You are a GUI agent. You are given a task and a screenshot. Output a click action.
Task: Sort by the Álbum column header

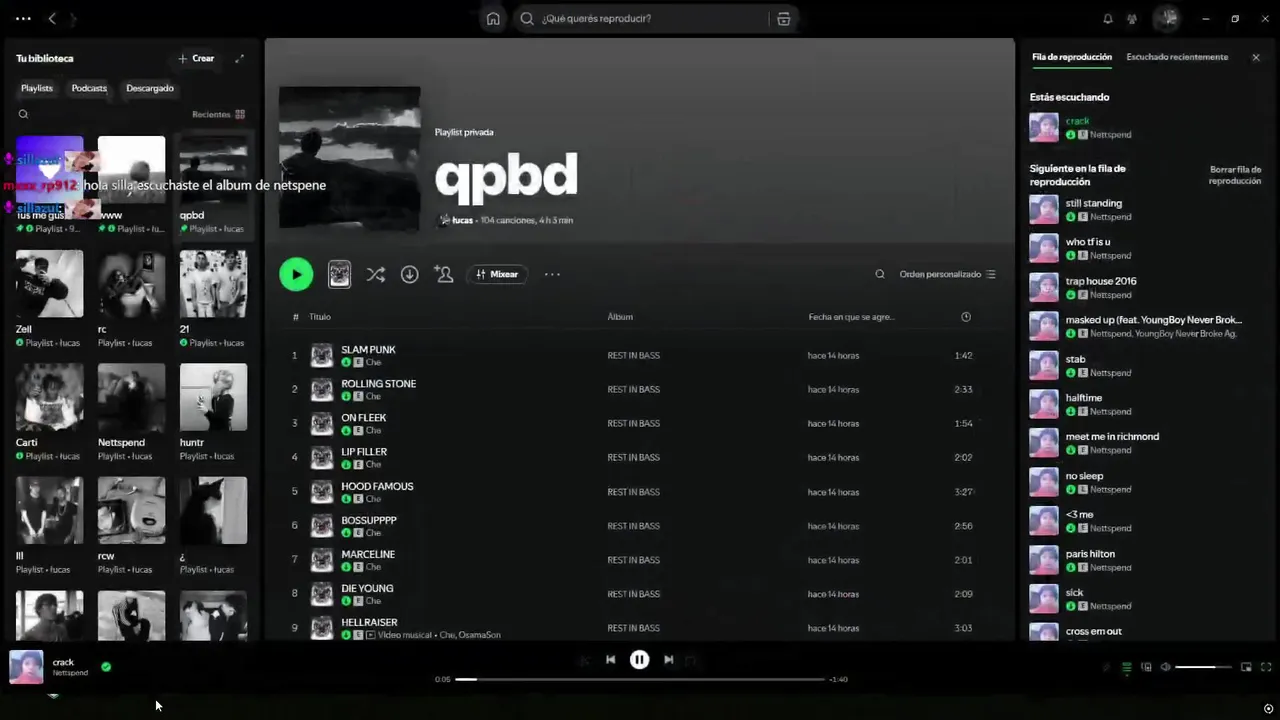tap(620, 317)
